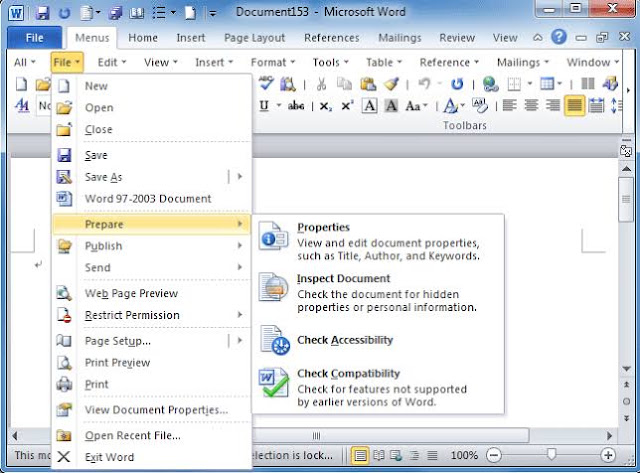Toggle Align Text Left
This screenshot has height=473, width=640.
click(509, 106)
